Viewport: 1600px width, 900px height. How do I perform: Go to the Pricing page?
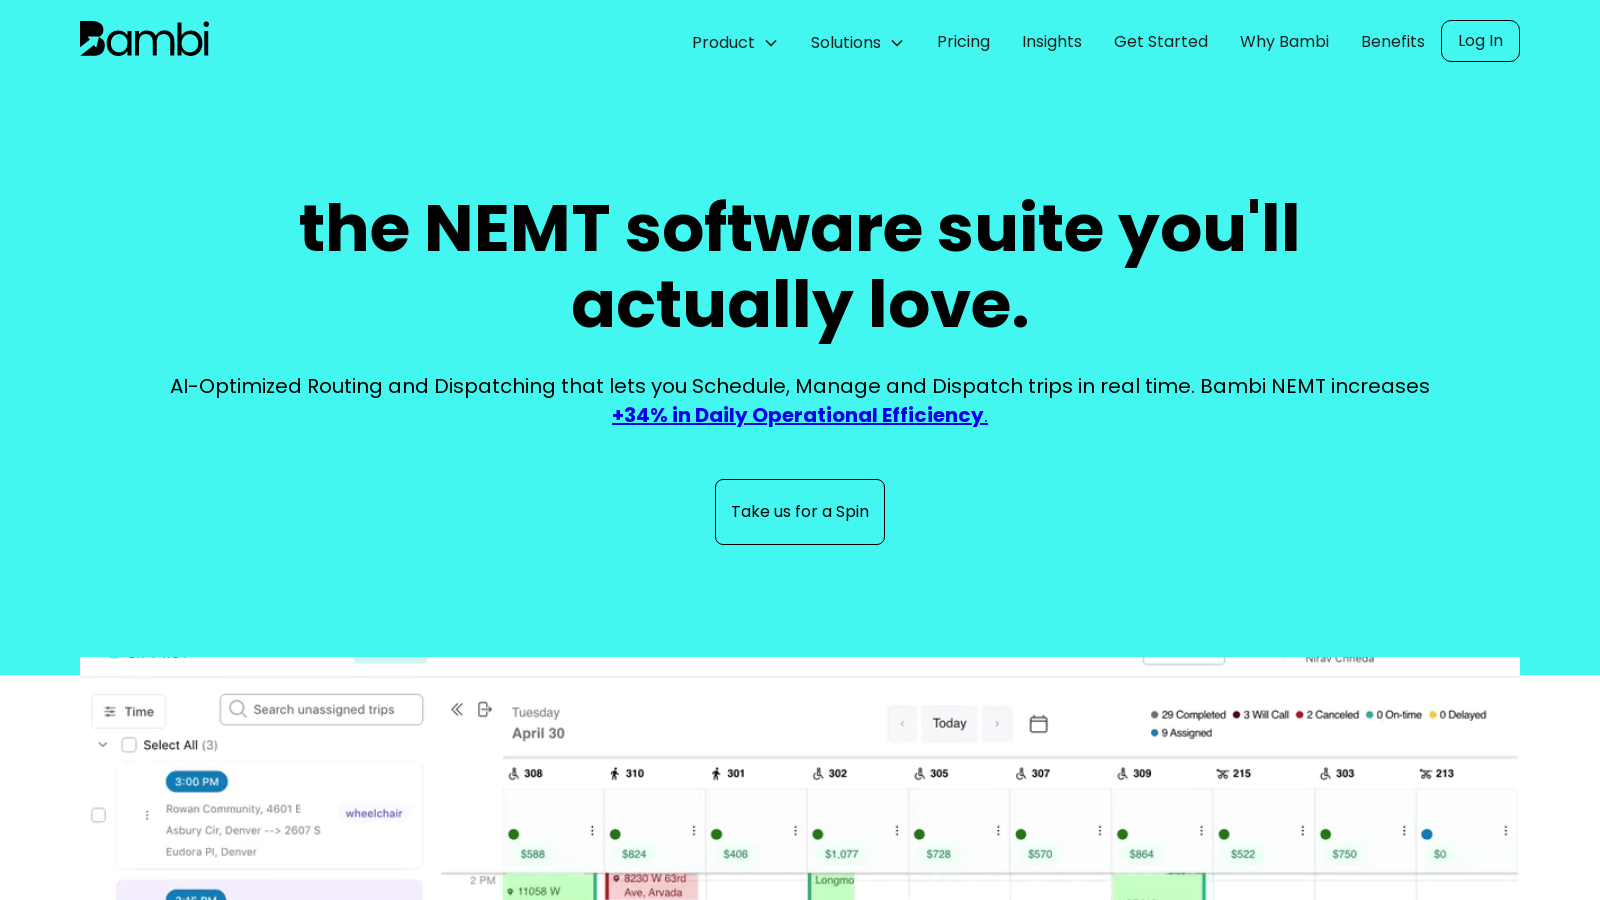[963, 41]
